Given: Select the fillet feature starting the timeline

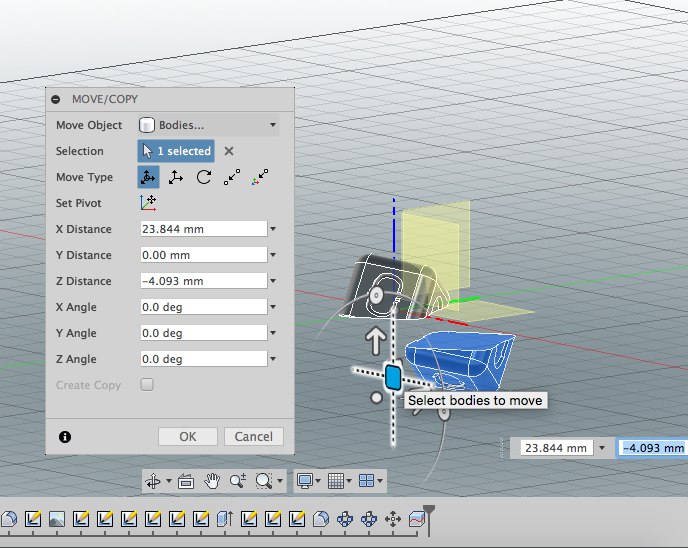Looking at the screenshot, I should [x=9, y=519].
